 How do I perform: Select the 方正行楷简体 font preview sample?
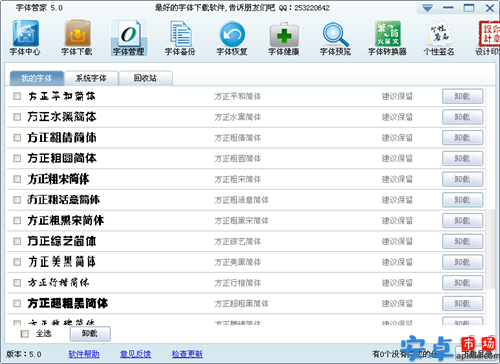click(59, 283)
